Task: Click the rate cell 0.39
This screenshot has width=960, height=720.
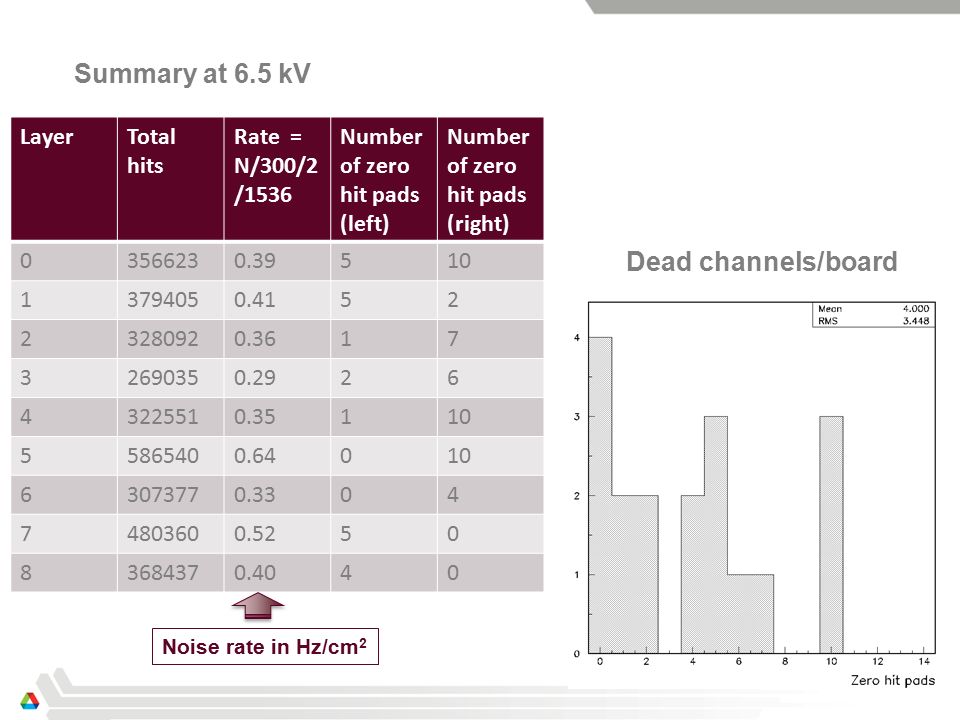Action: tap(277, 261)
